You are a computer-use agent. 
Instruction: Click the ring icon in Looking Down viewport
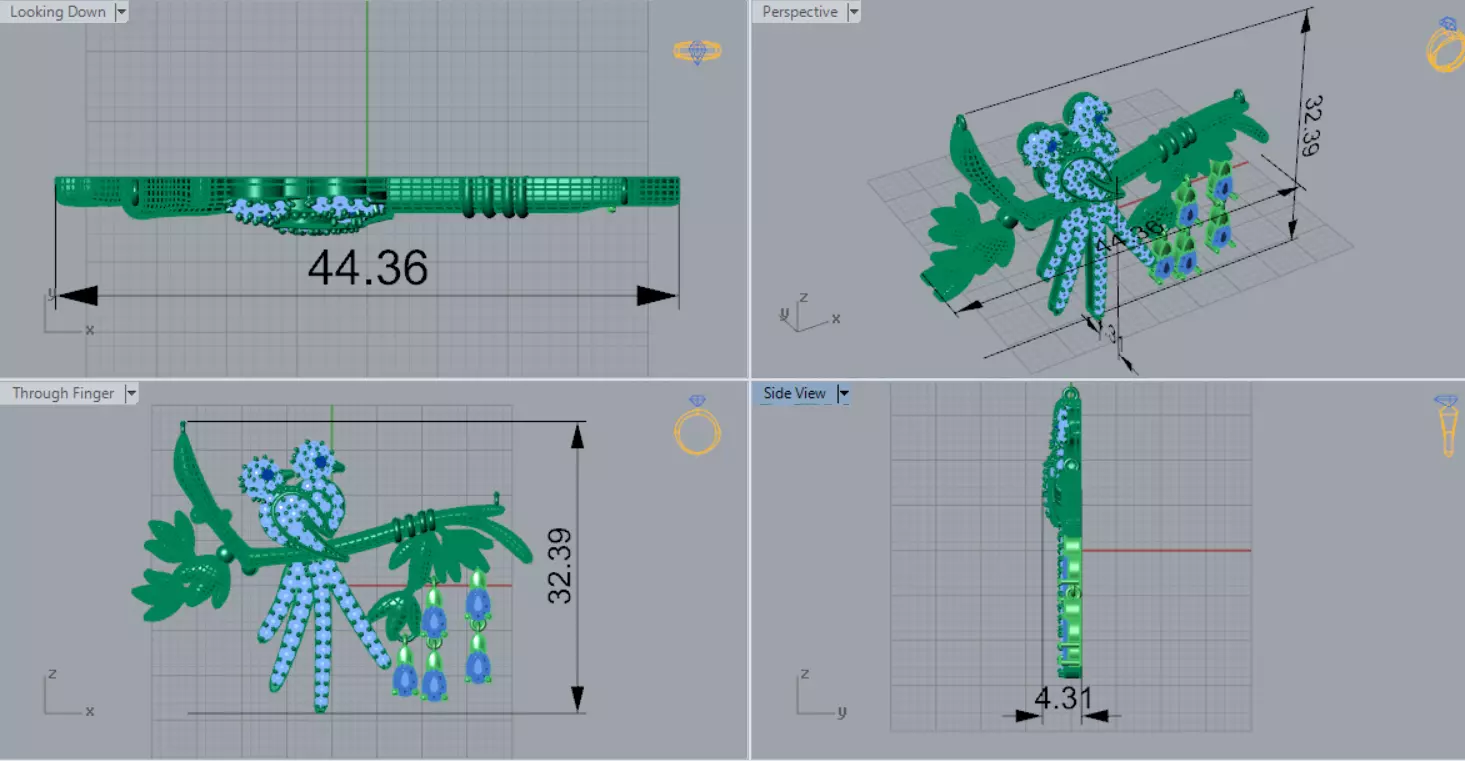(x=697, y=51)
